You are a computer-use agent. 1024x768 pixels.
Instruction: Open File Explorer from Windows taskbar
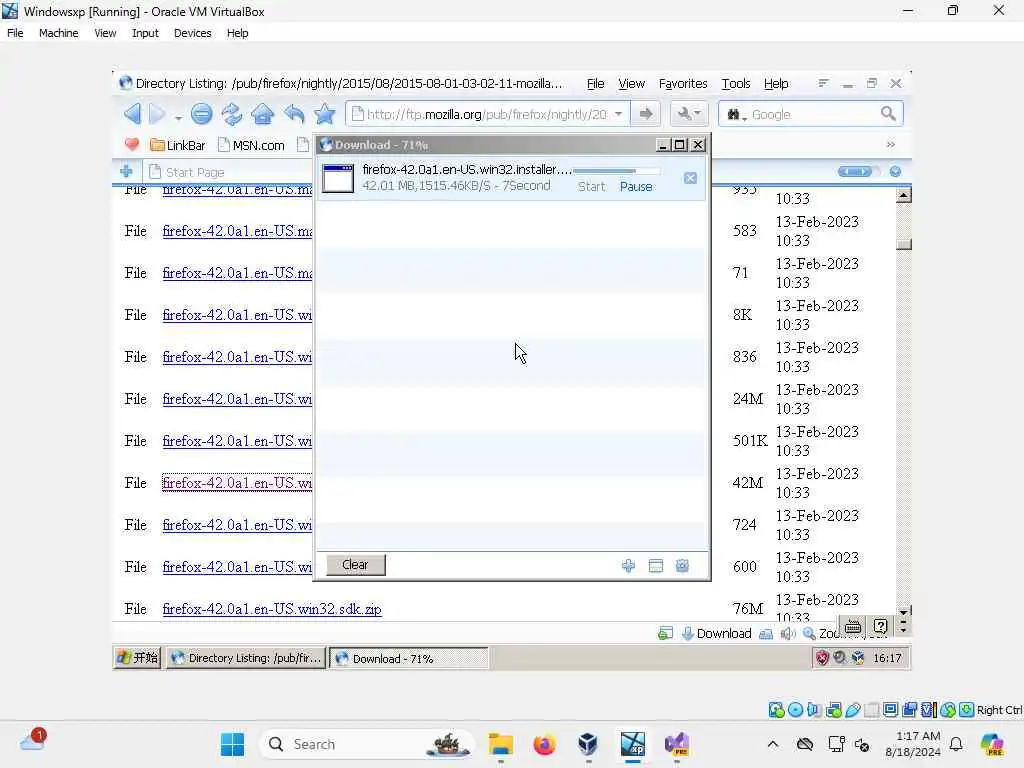click(501, 744)
